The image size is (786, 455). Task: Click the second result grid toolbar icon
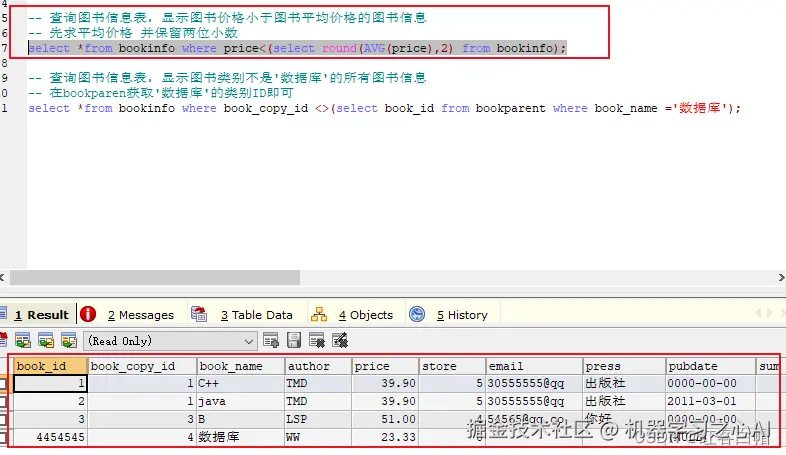pos(46,341)
